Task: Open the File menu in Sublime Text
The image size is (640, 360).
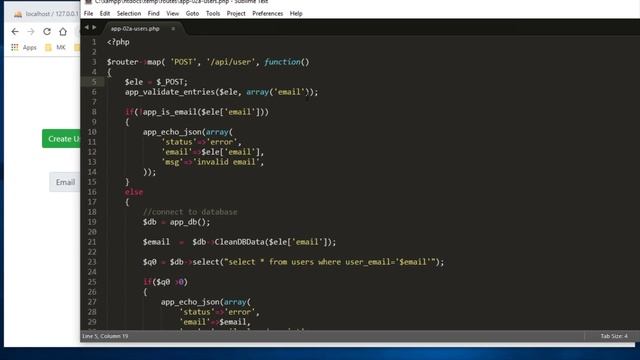Action: click(x=88, y=13)
